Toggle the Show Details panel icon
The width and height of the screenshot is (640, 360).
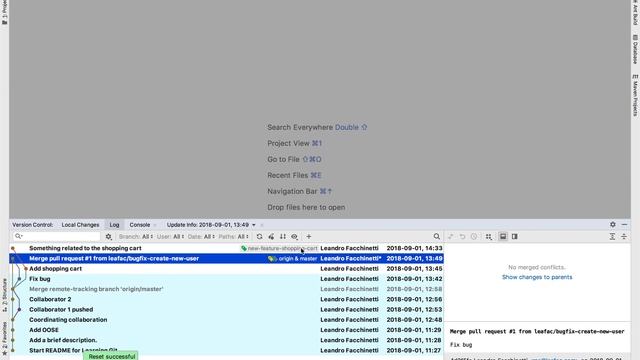[x=503, y=236]
